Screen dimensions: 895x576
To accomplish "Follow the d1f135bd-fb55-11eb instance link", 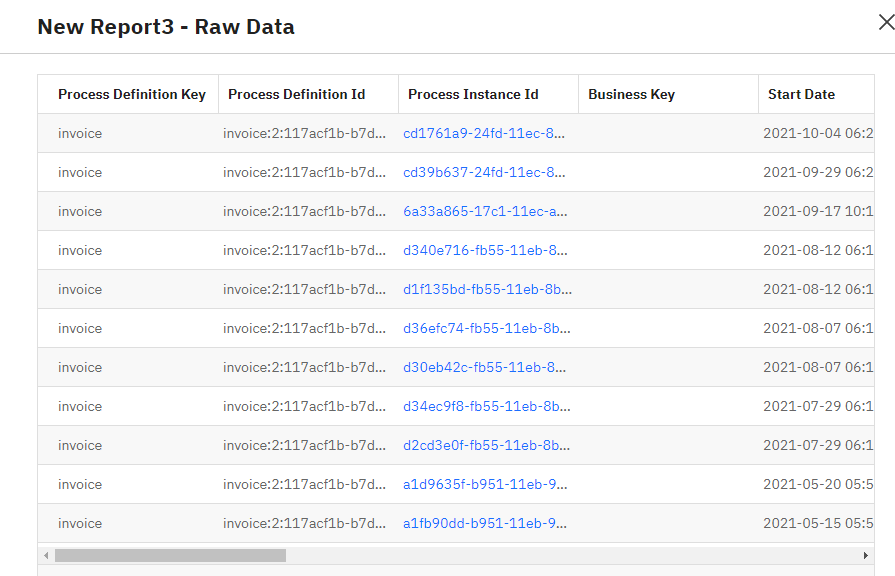I will (x=487, y=289).
